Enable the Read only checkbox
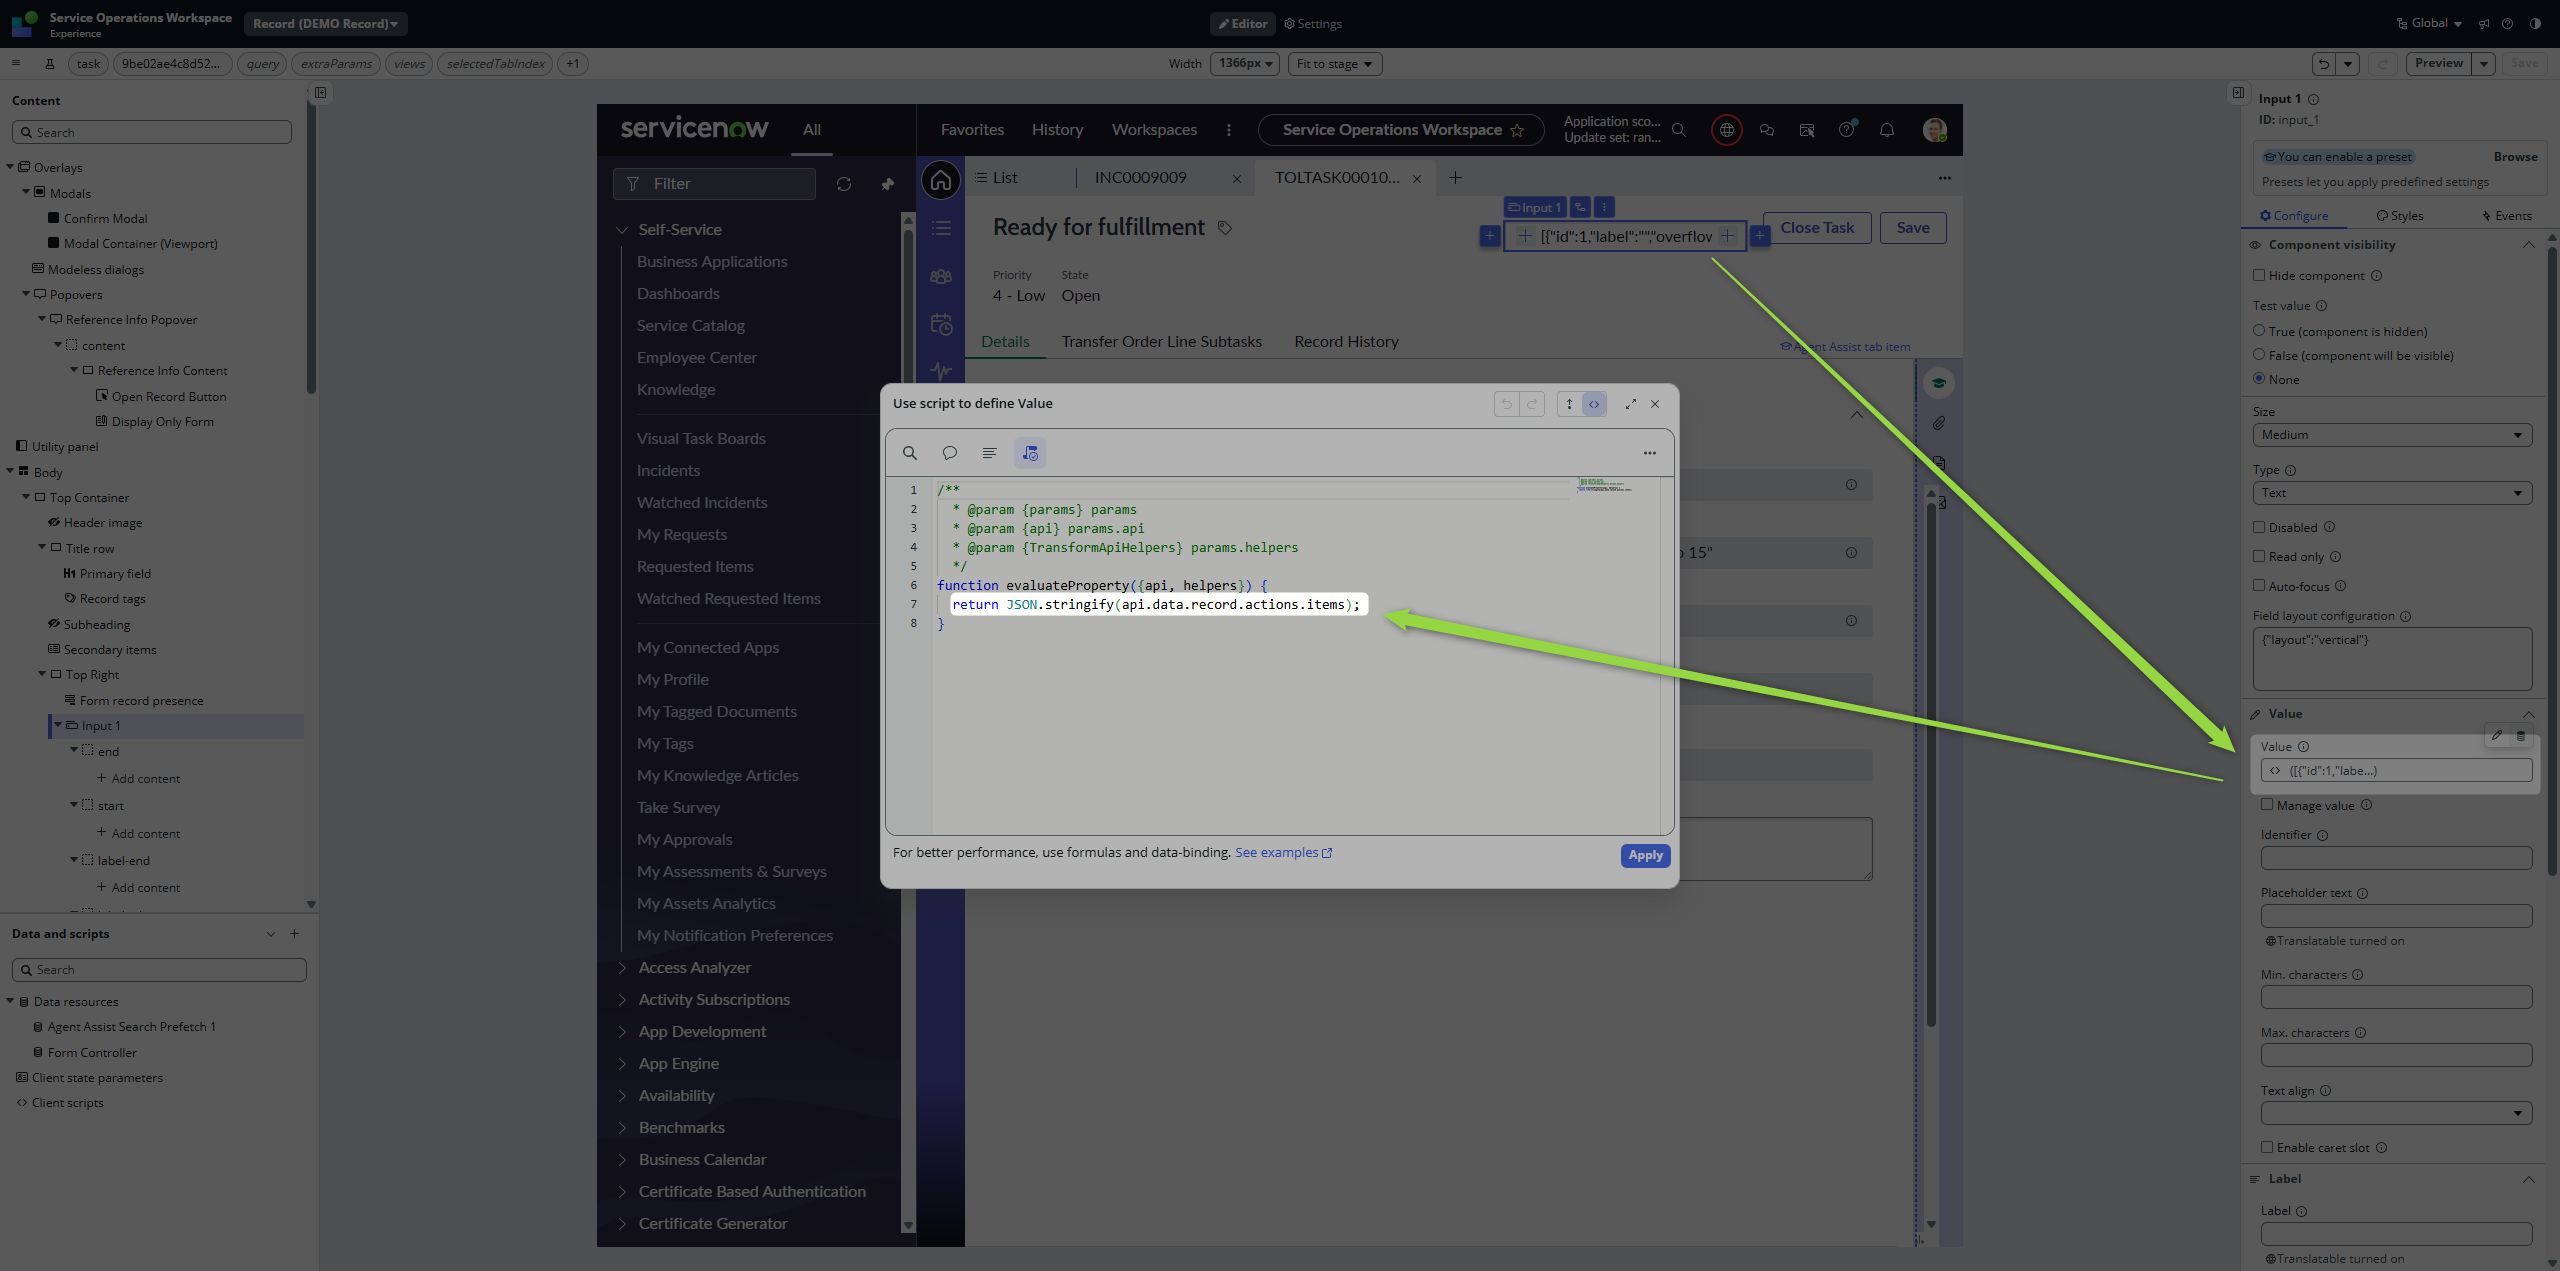The image size is (2560, 1271). pos(2258,556)
